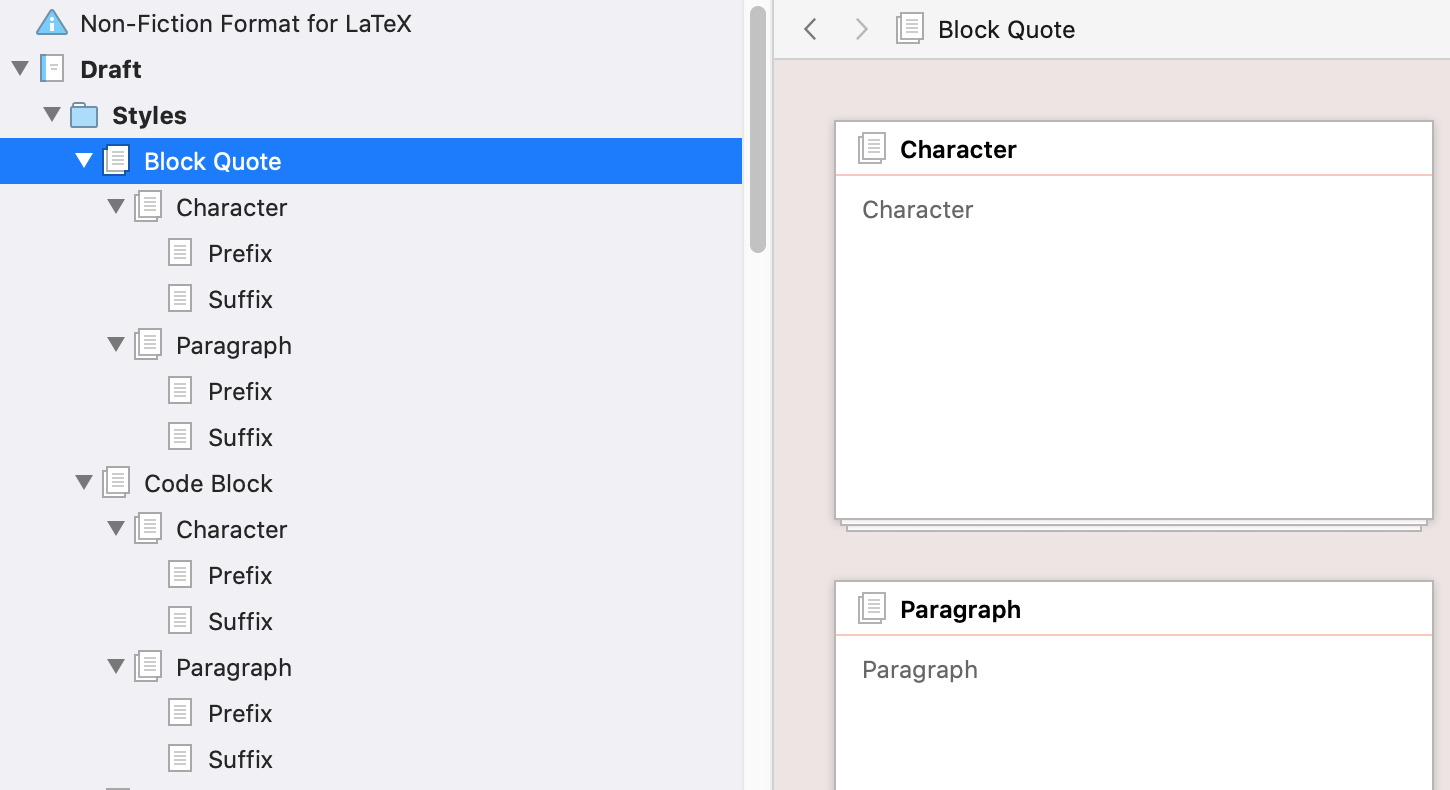Collapse the Styles folder triangle

[52, 115]
